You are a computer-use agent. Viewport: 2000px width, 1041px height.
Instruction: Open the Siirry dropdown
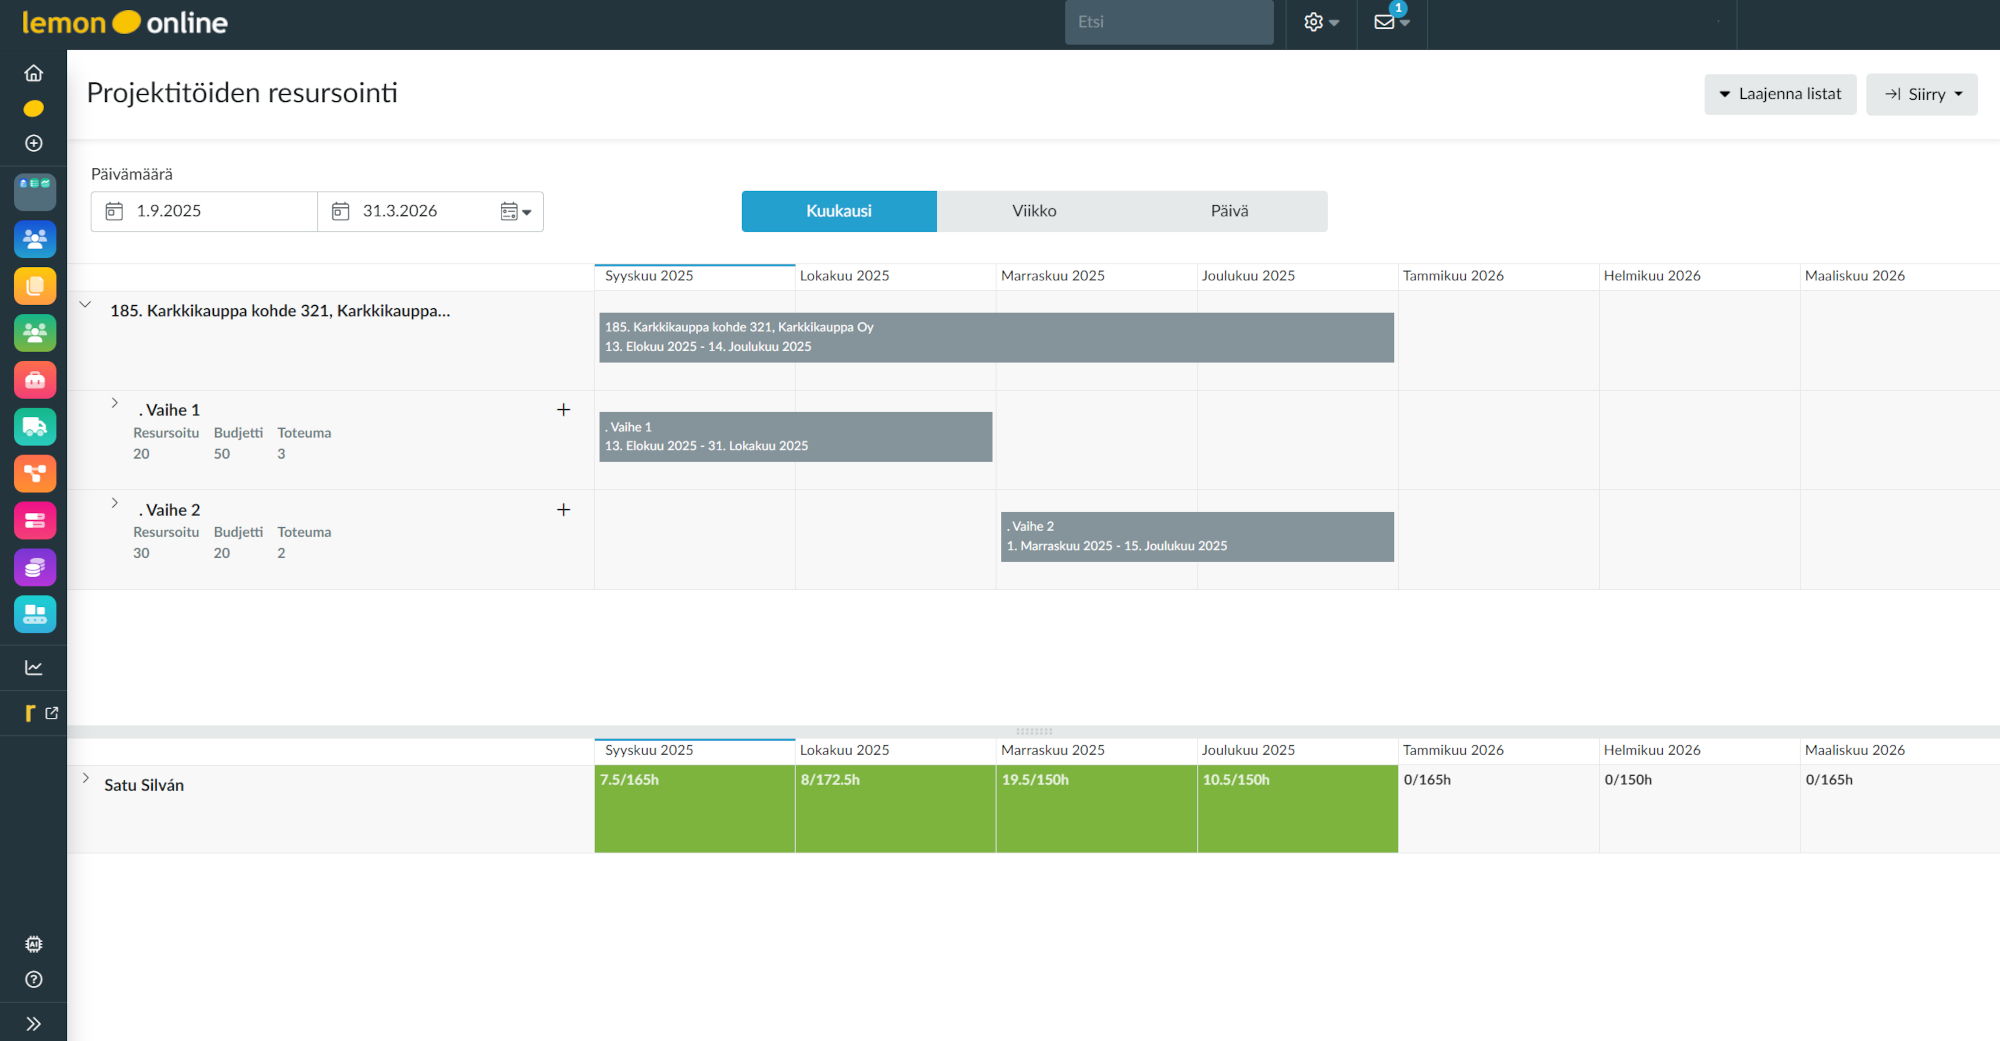point(1921,94)
